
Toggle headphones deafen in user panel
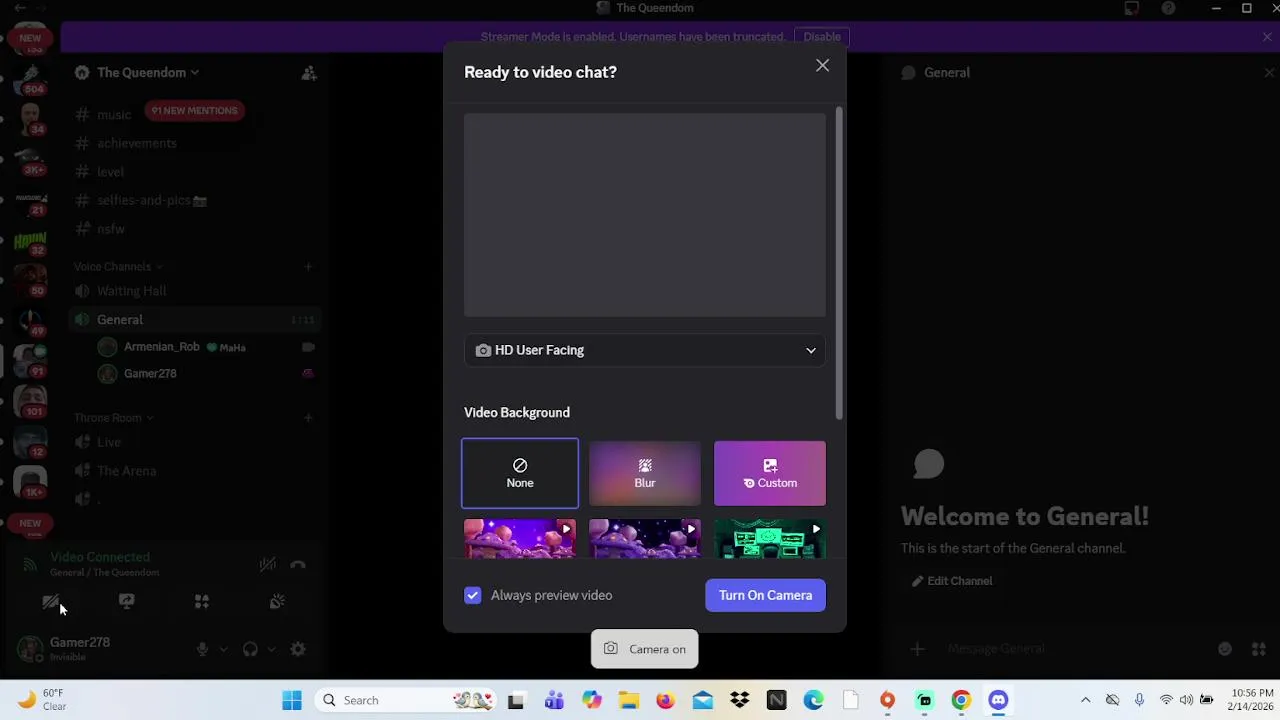(x=250, y=649)
